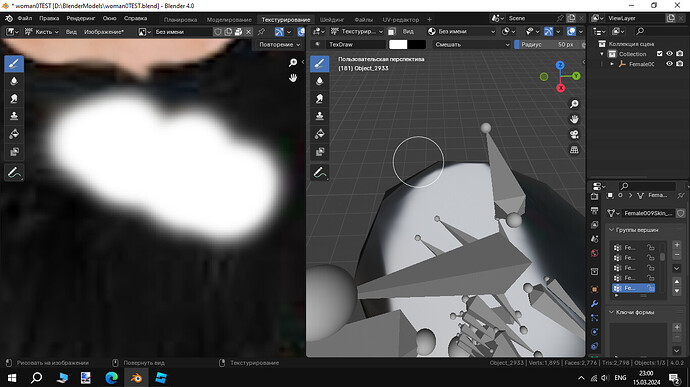Open the Правка menu
Viewport: 690px width, 387px height.
point(49,18)
